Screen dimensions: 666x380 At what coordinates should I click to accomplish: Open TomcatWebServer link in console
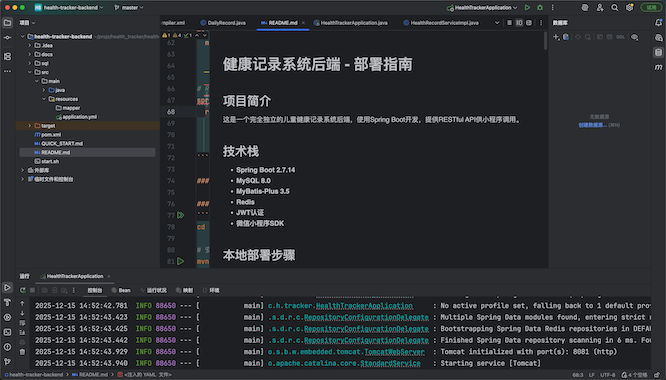tap(395, 352)
